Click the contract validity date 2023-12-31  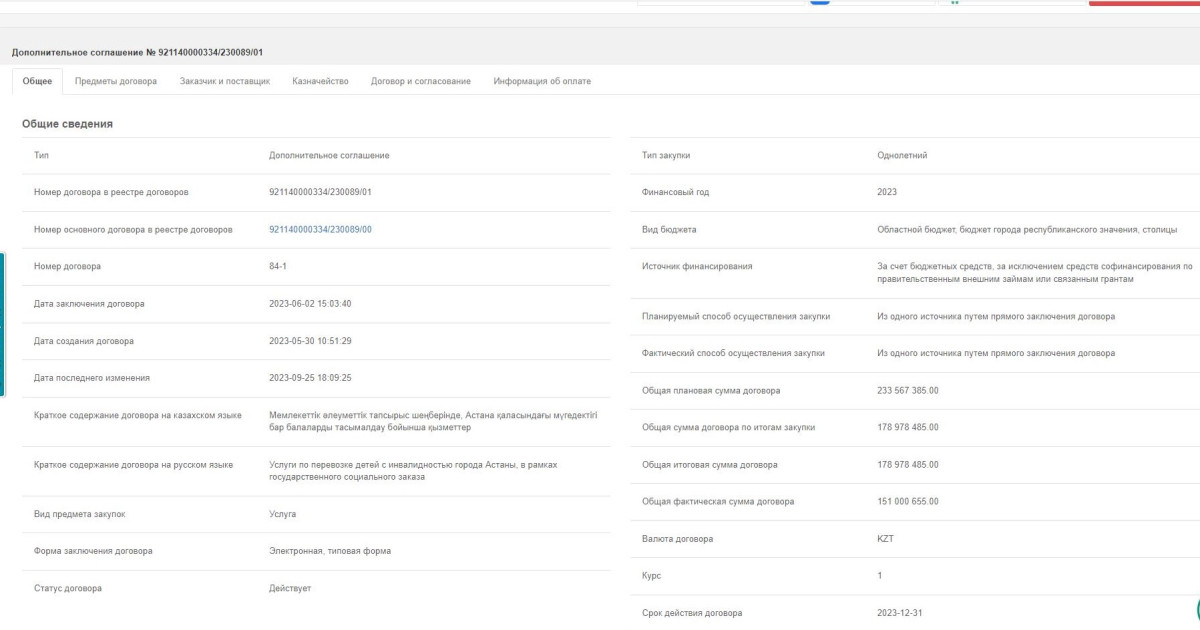[x=900, y=613]
